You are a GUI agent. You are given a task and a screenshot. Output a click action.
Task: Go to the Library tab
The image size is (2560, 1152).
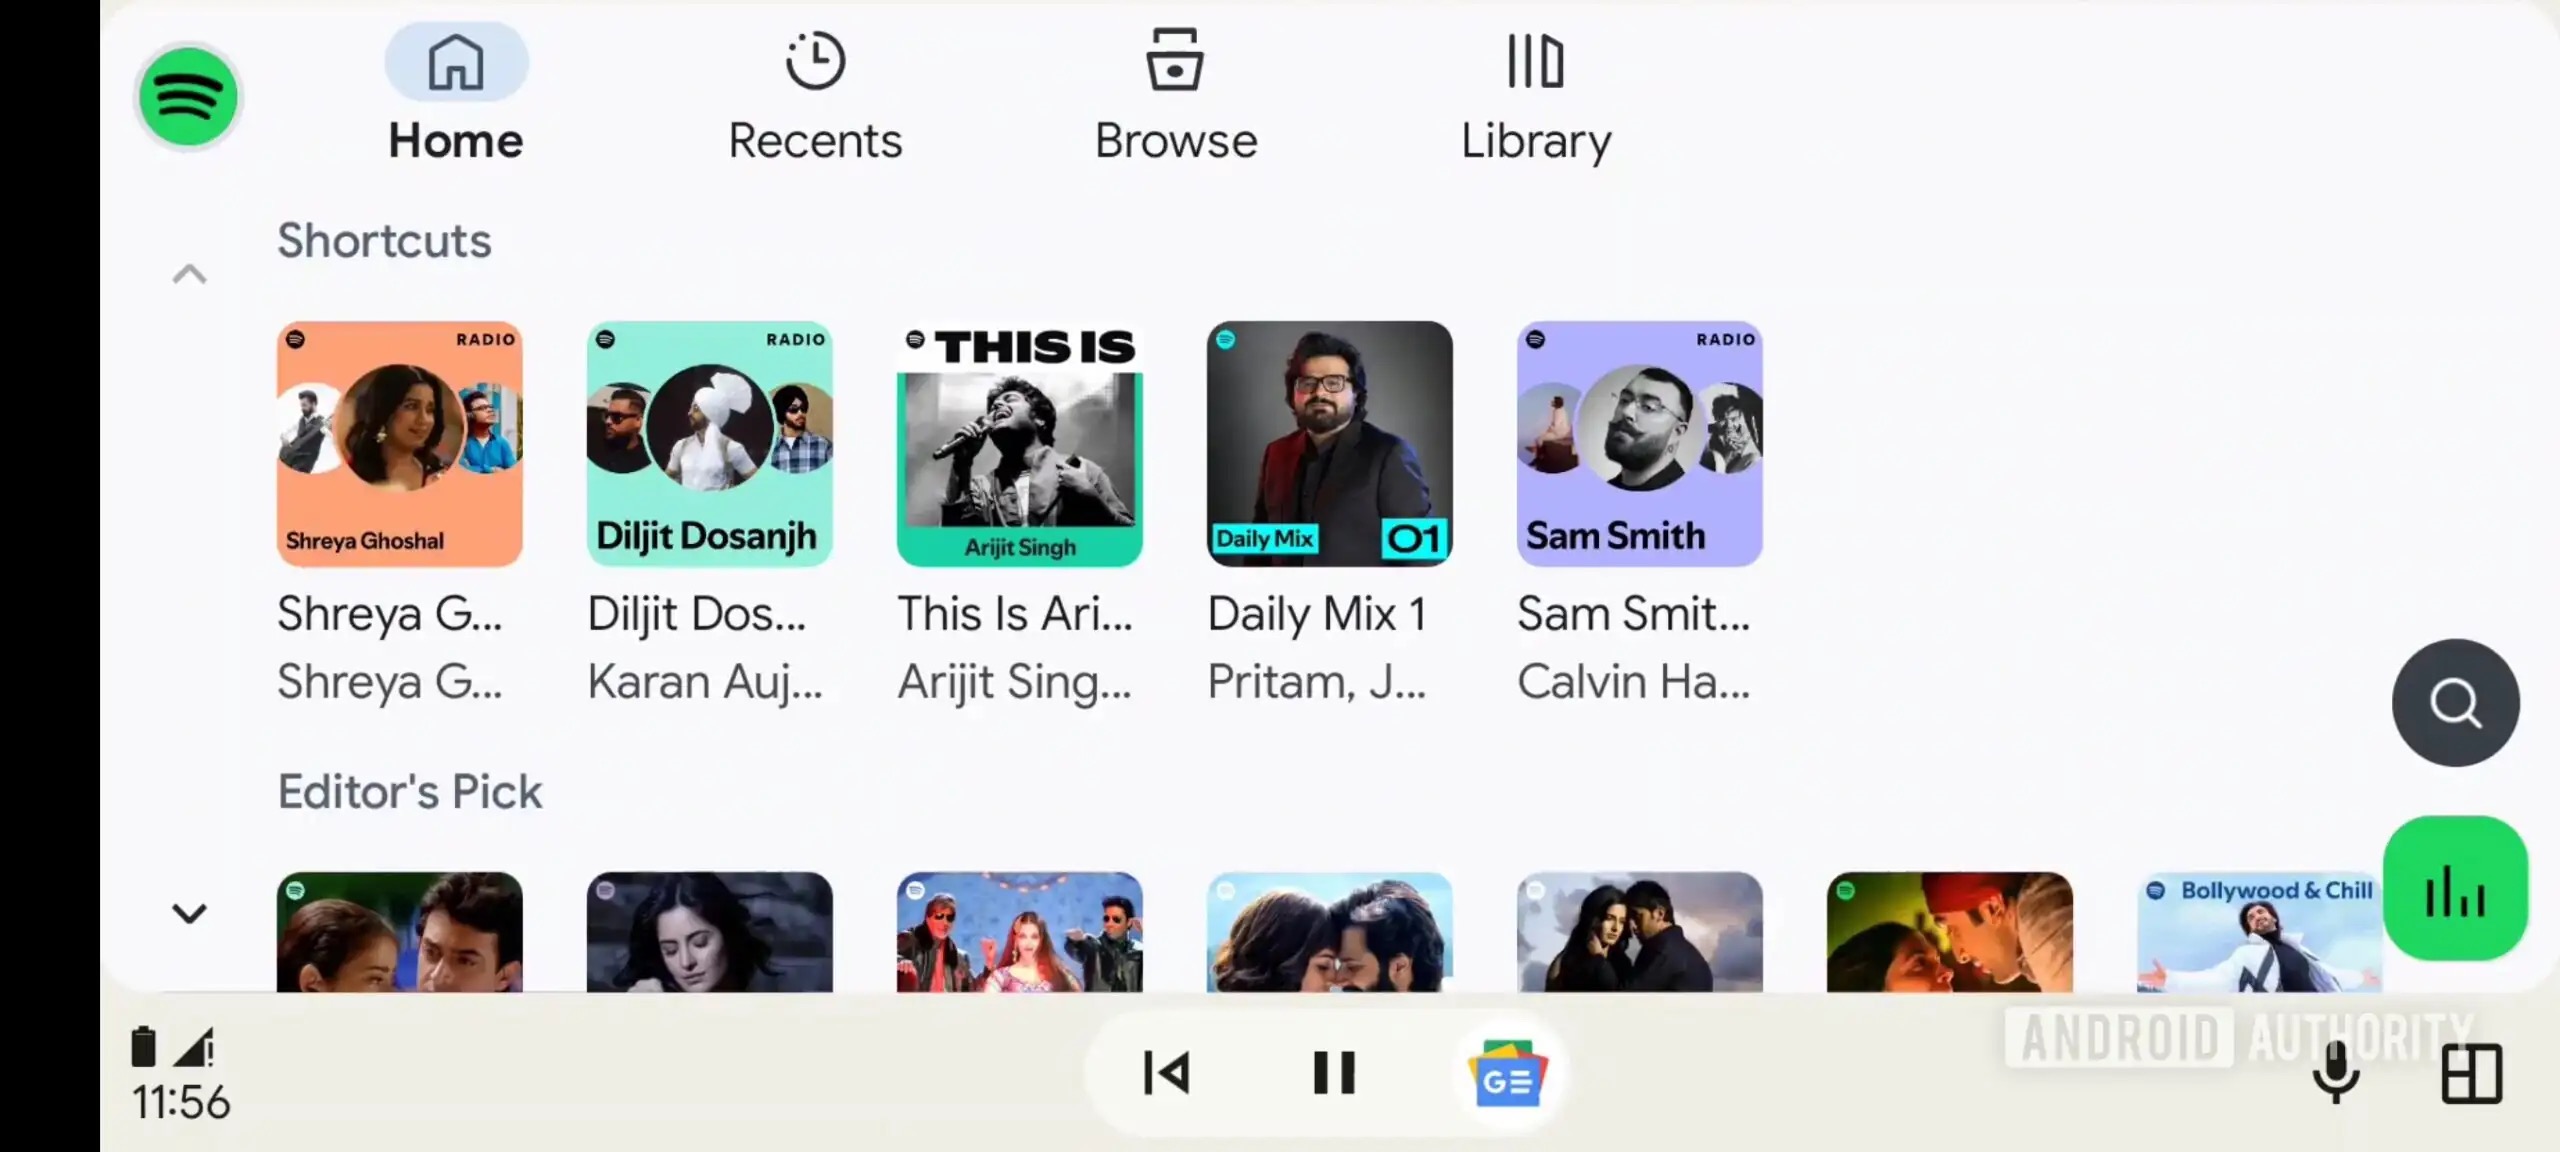(x=1536, y=97)
